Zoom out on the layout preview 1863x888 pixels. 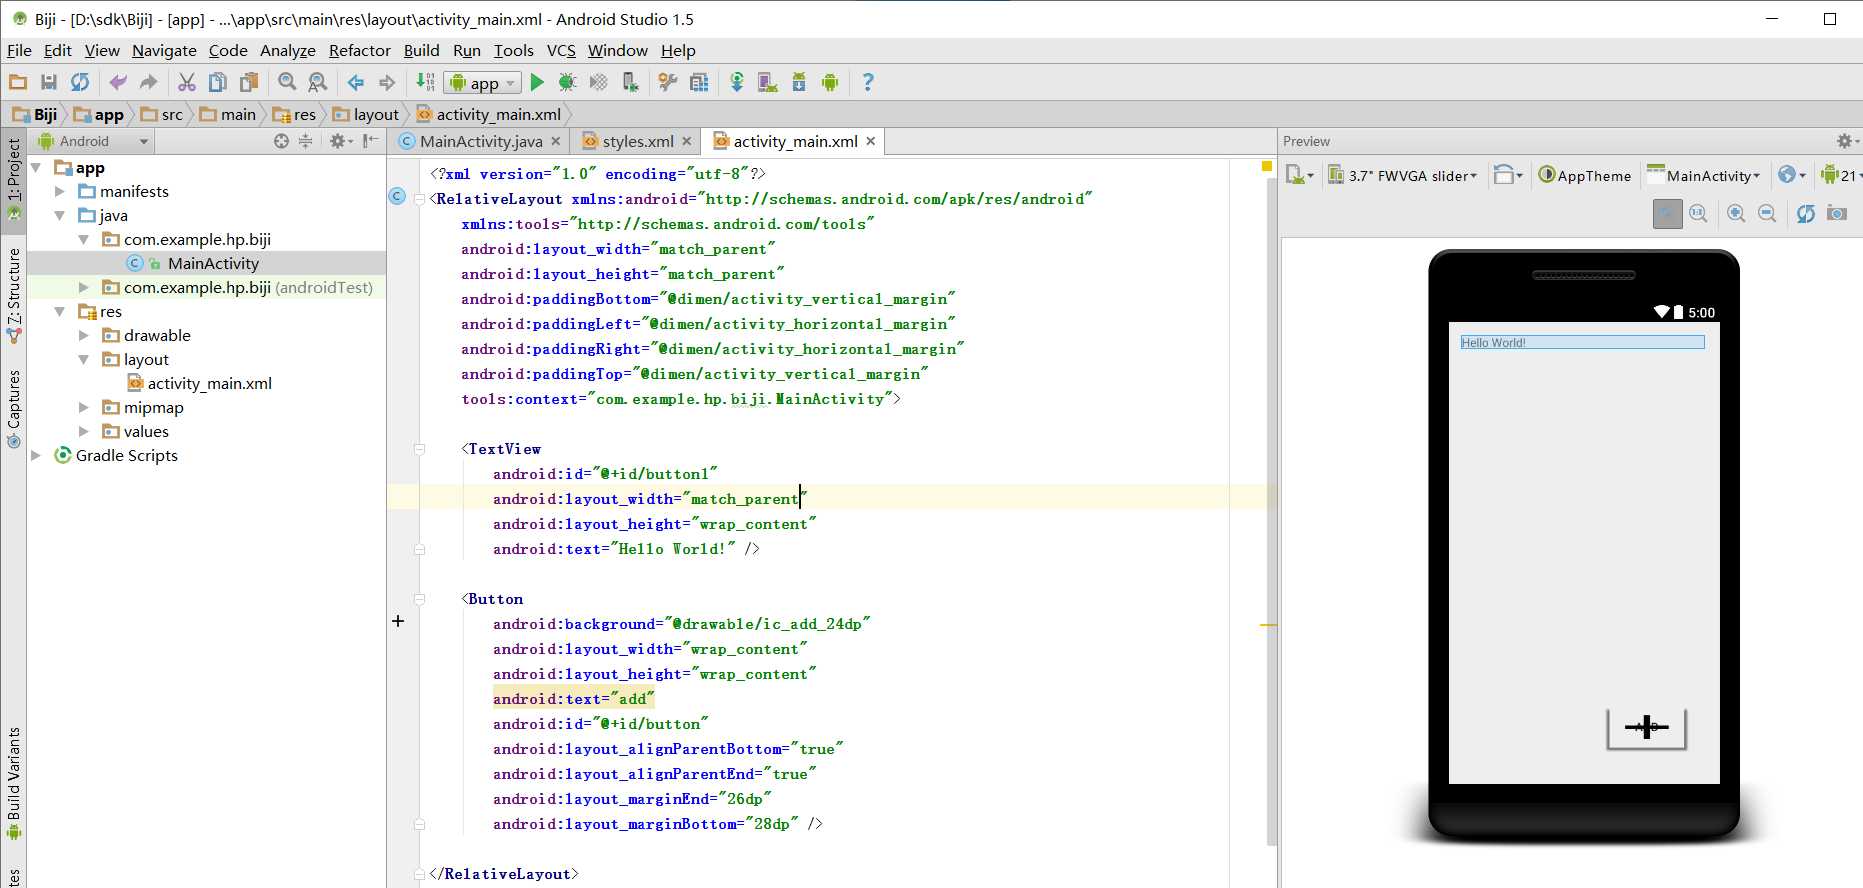point(1767,213)
